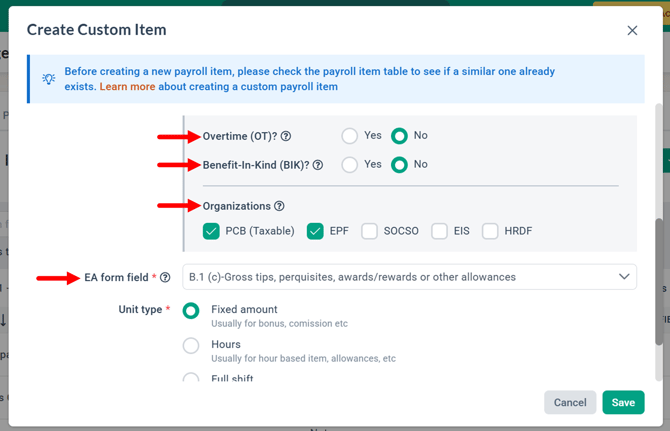Select Yes for Overtime (OT)

pos(350,136)
